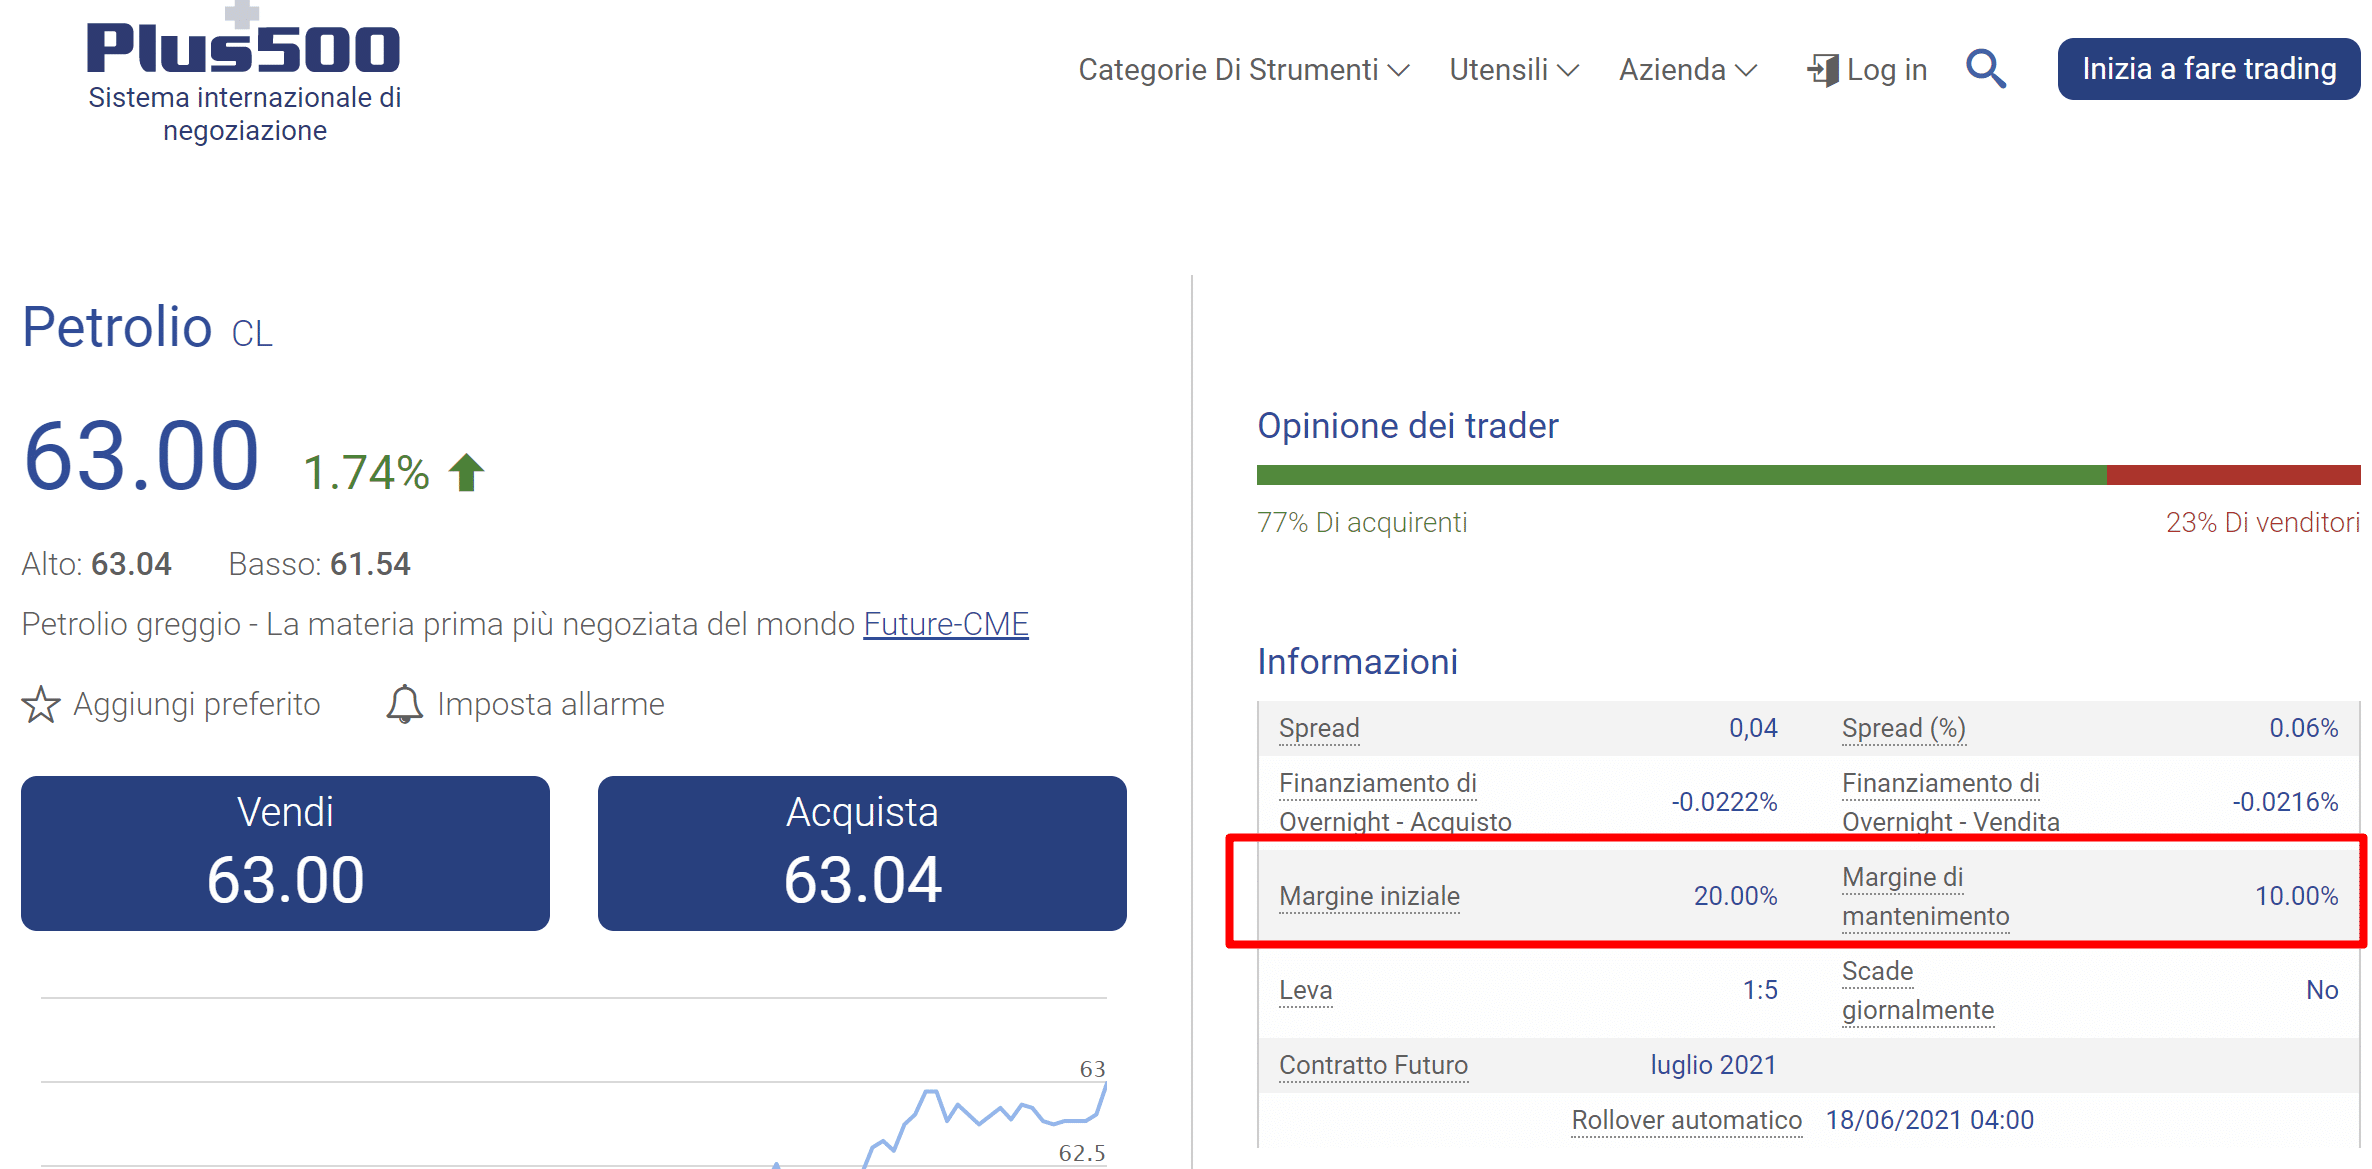Viewport: 2372px width, 1169px height.
Task: Click the Petrolio title heading
Action: tap(117, 327)
